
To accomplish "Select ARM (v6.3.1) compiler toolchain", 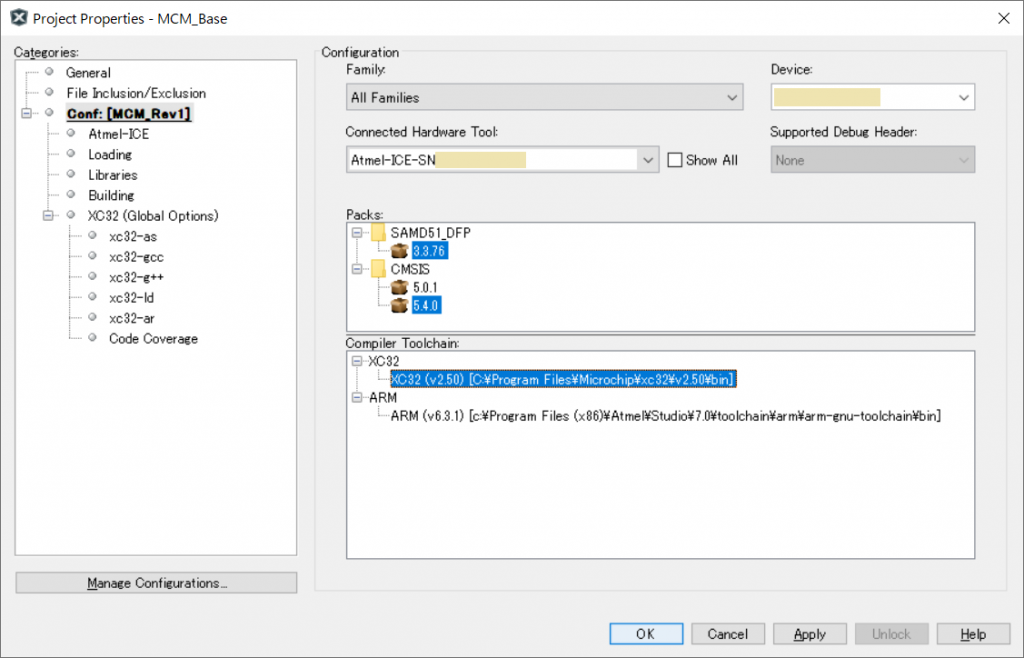I will coord(665,416).
